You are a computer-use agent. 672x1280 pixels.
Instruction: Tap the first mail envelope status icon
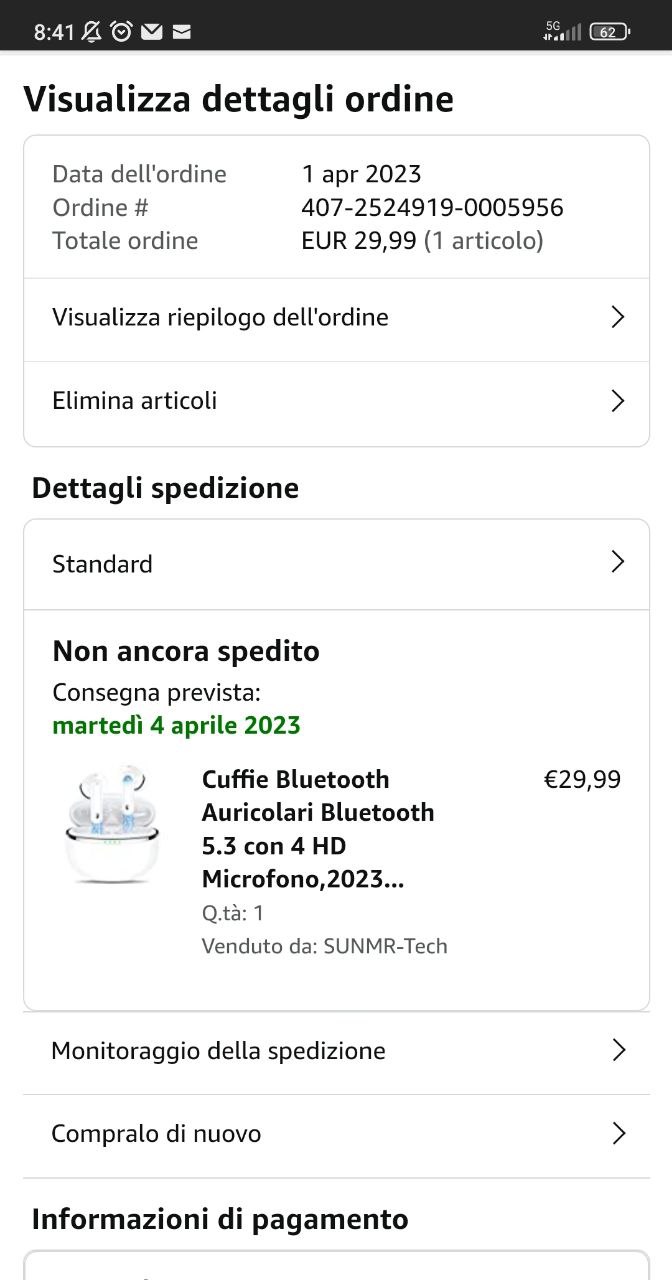coord(152,32)
